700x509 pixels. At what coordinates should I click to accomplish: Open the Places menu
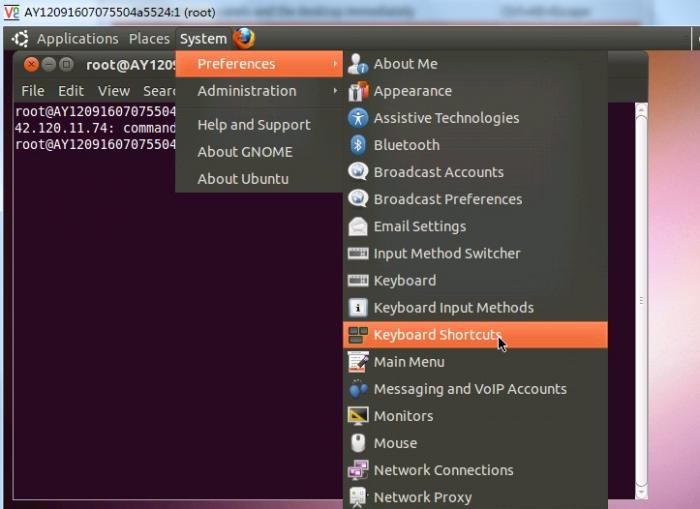click(x=149, y=39)
